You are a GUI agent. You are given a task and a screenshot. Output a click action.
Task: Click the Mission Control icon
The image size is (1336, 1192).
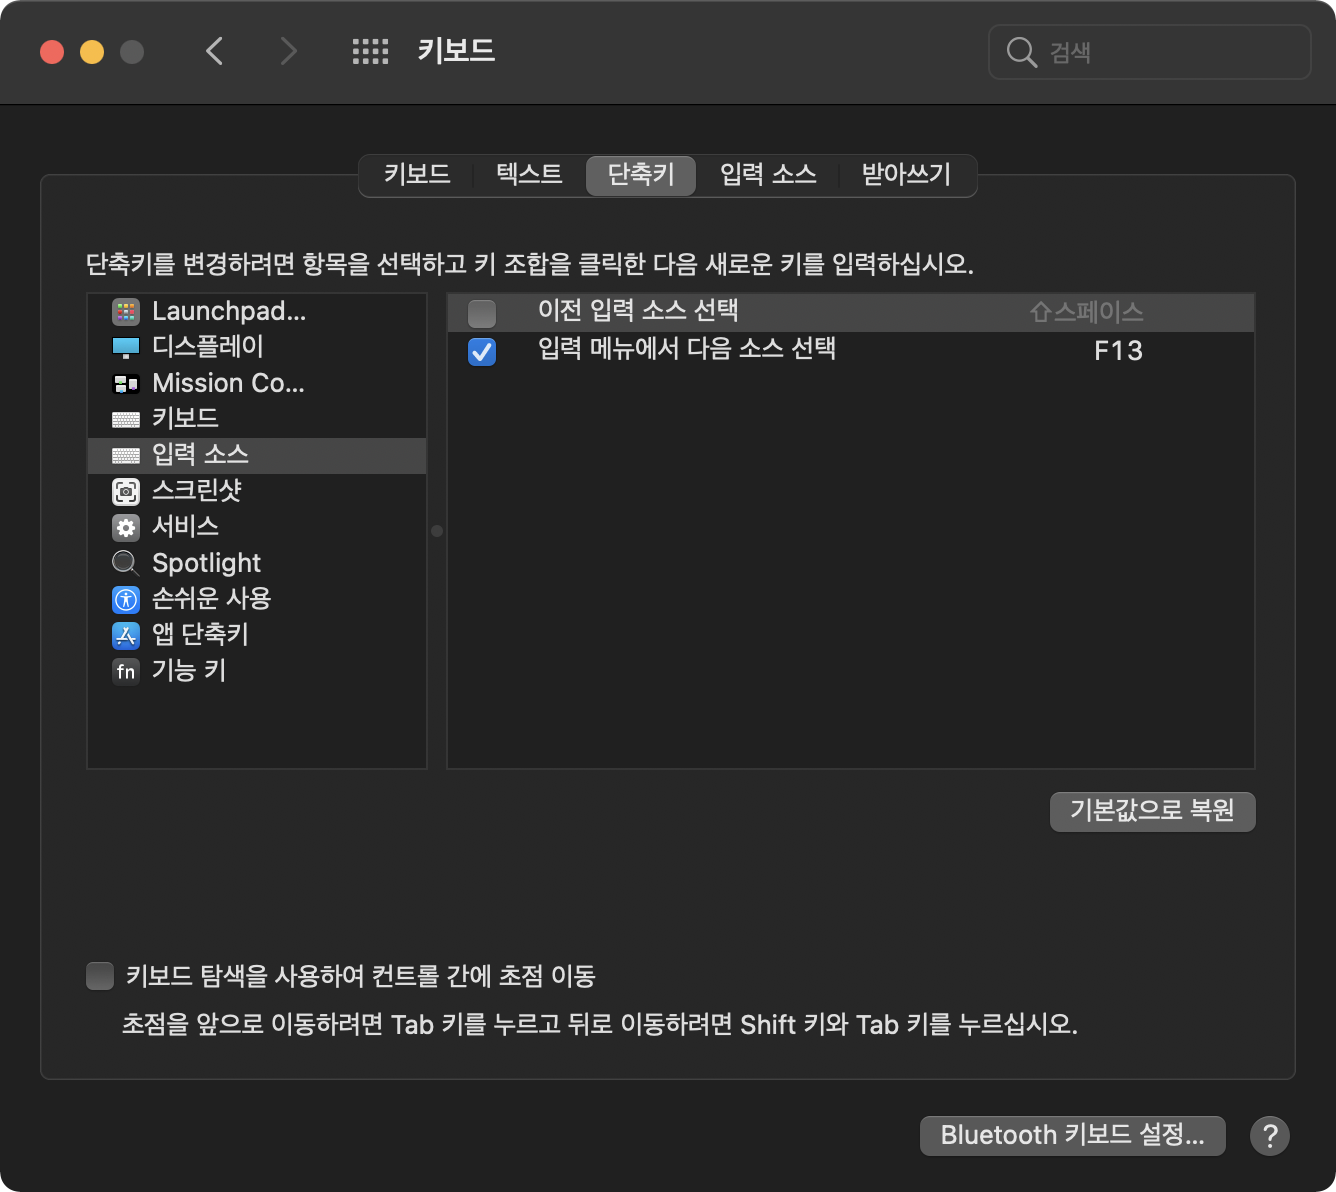pos(126,384)
